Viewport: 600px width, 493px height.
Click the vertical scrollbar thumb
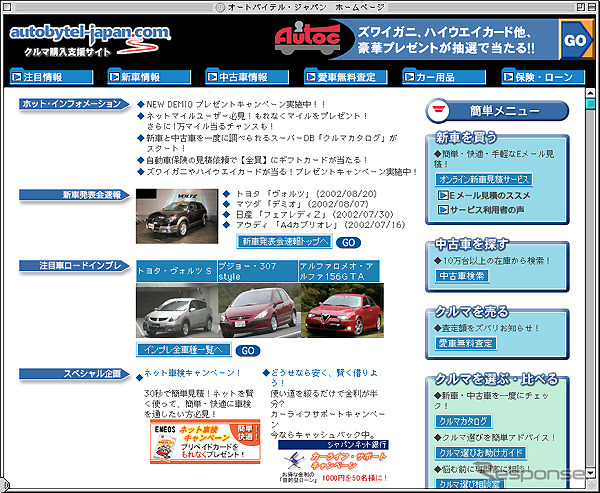[590, 104]
